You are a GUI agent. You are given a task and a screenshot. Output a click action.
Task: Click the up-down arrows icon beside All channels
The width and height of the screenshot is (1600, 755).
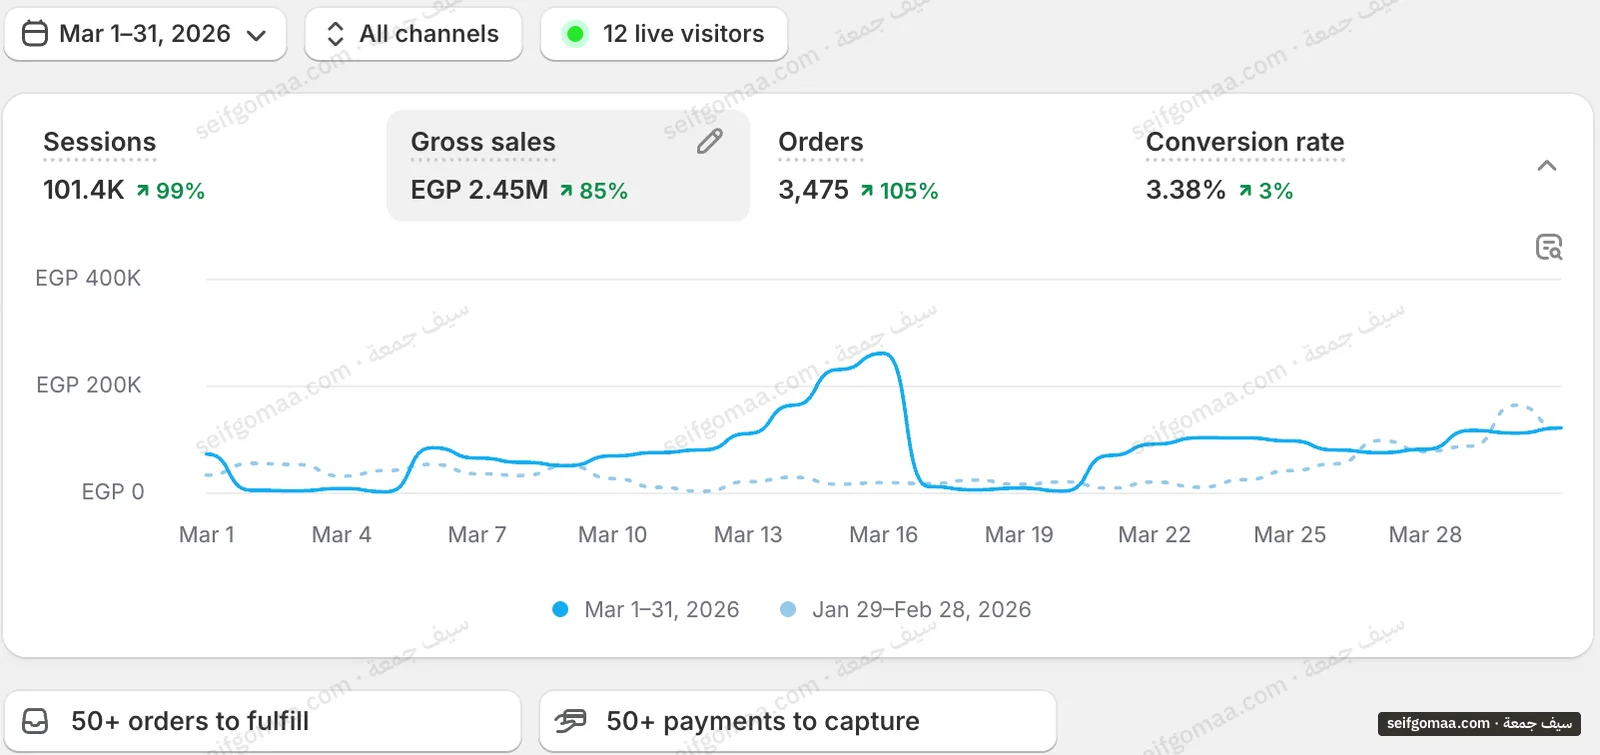click(336, 34)
